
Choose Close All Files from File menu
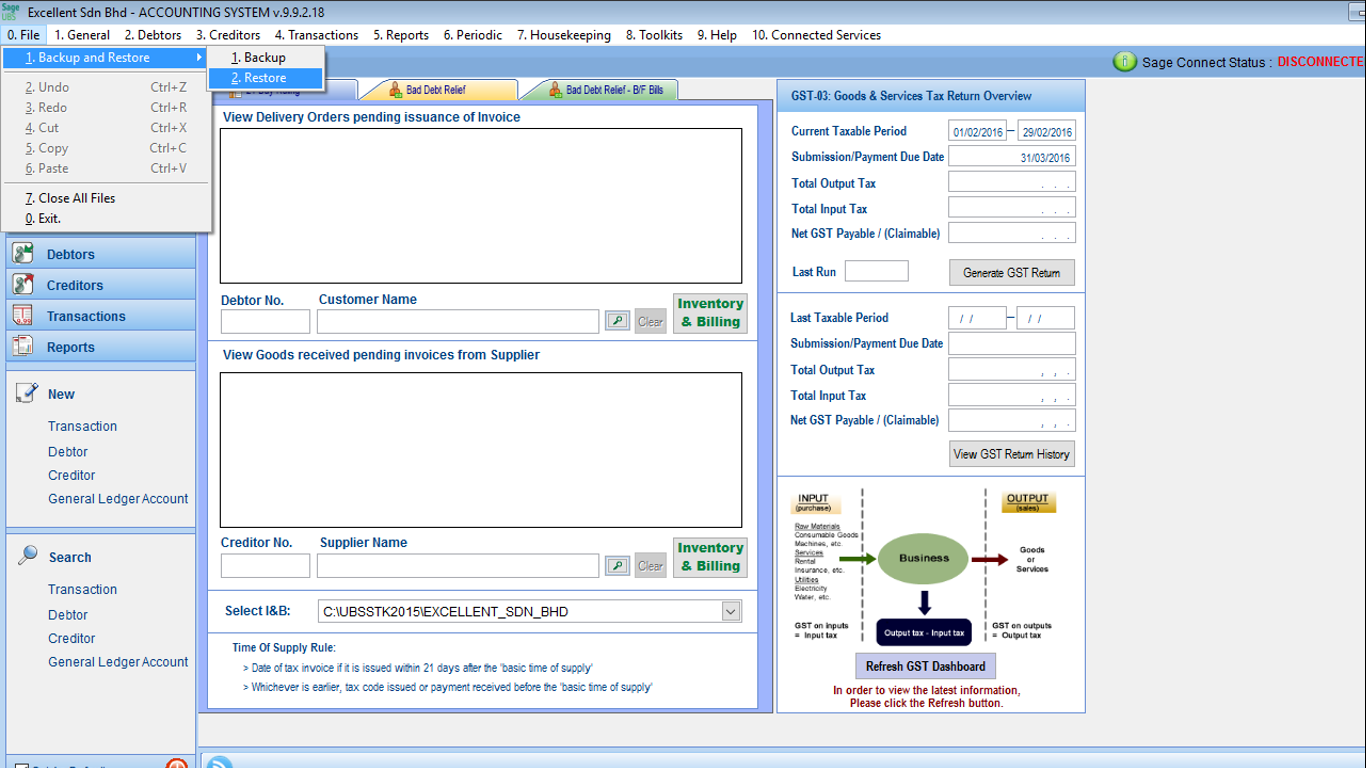click(108, 198)
